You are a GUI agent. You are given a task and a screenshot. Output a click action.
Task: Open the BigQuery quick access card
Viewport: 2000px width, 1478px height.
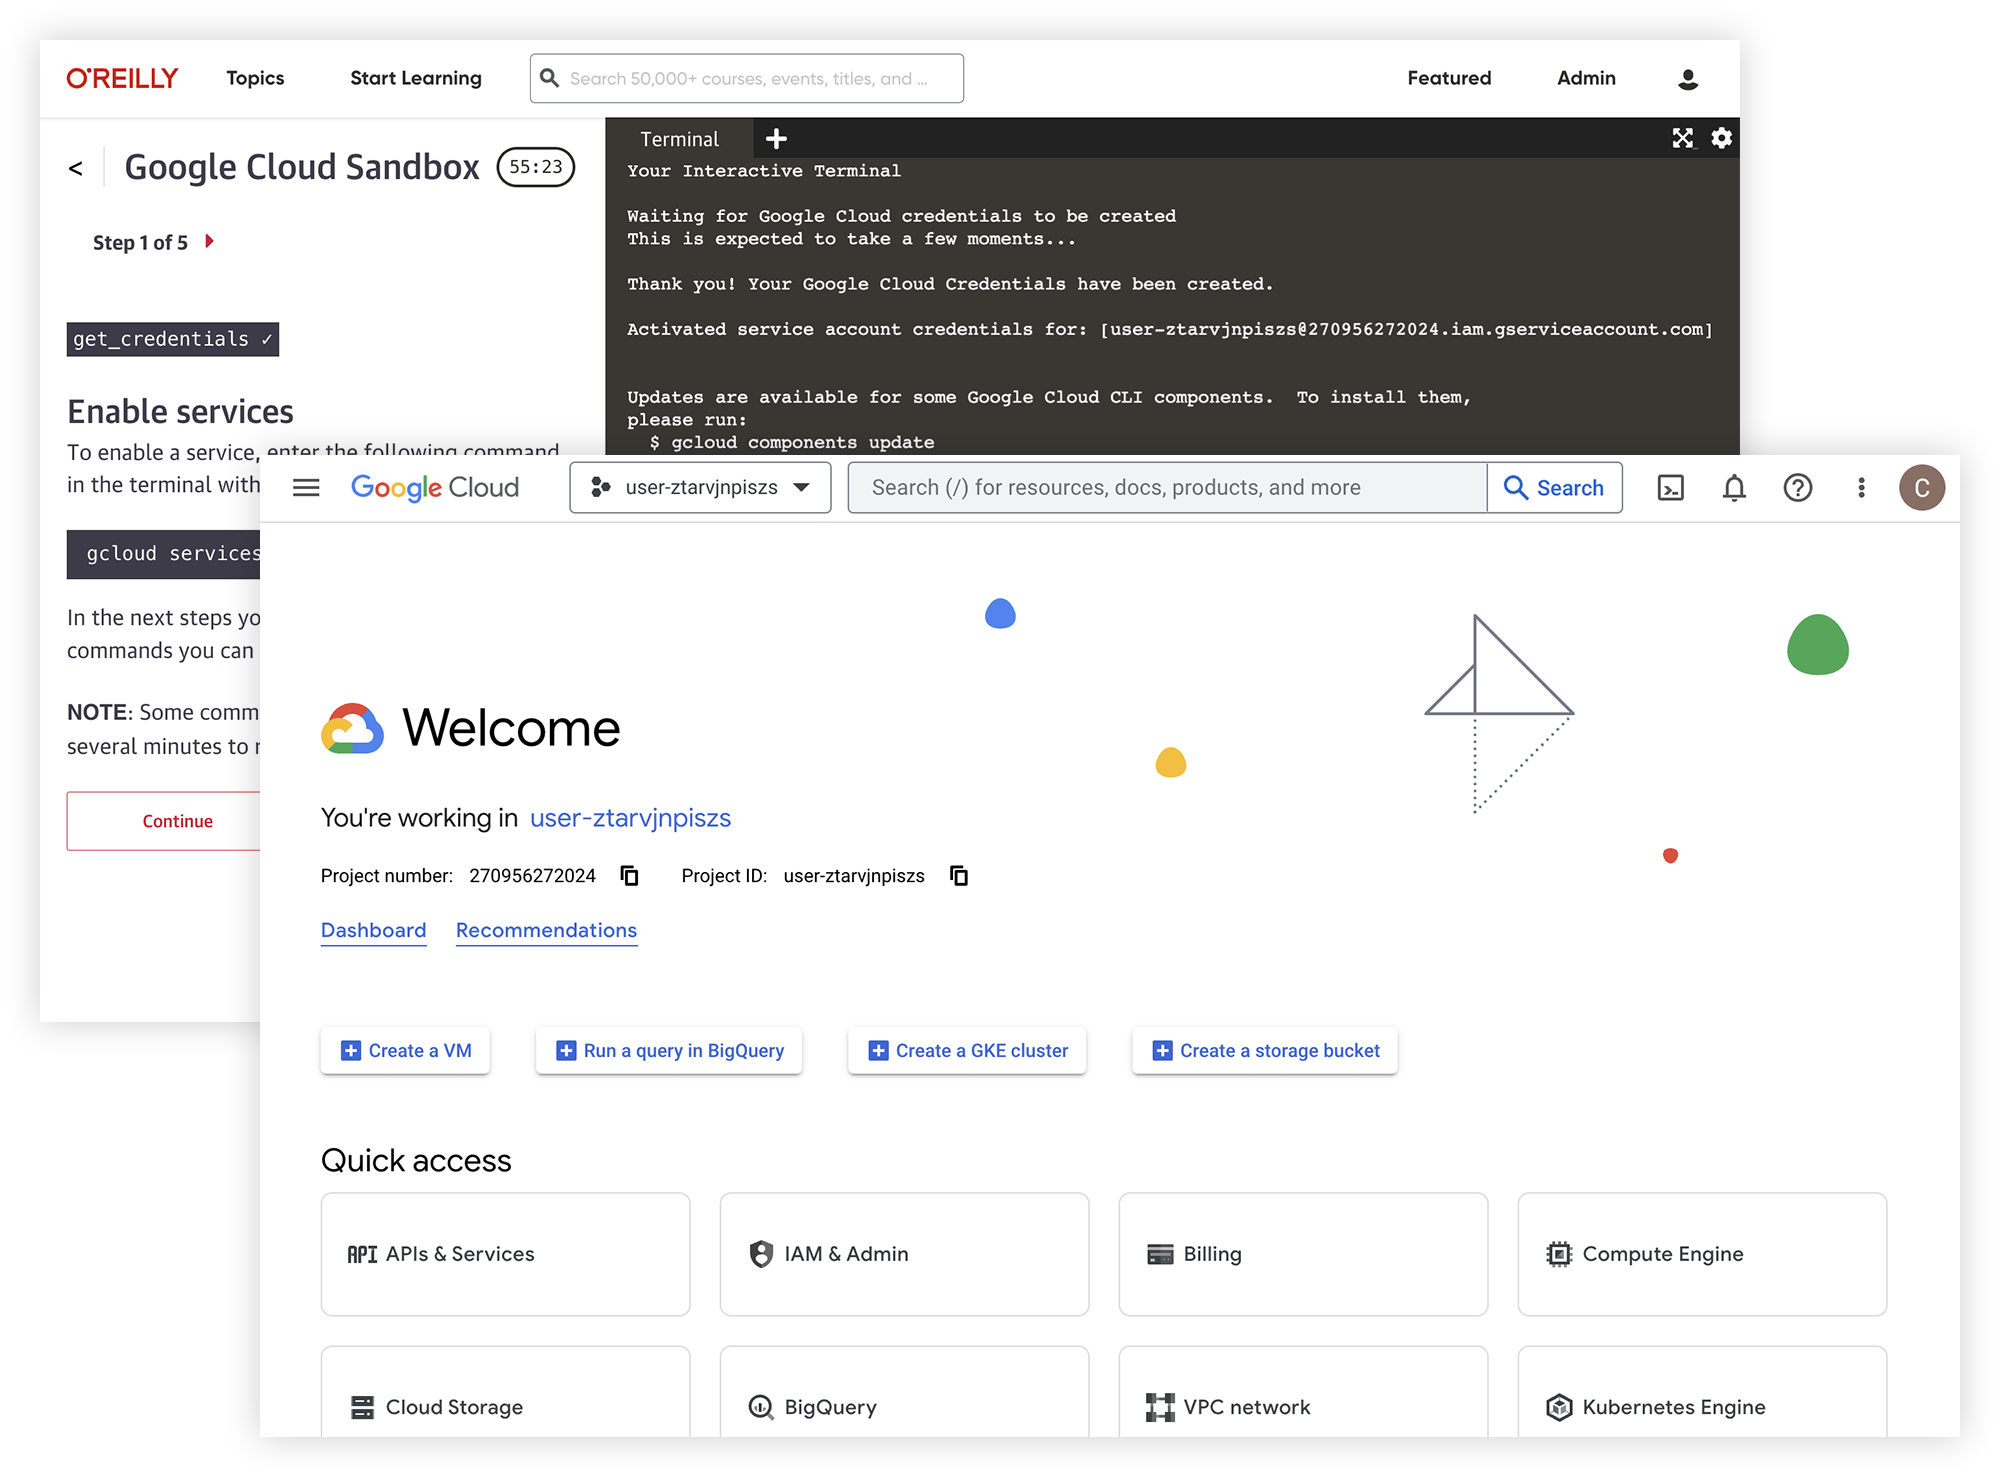(904, 1393)
